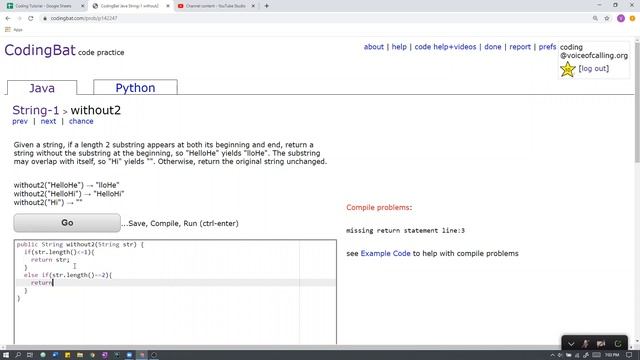The height and width of the screenshot is (360, 640).
Task: Click the lock icon in address bar
Action: point(45,18)
